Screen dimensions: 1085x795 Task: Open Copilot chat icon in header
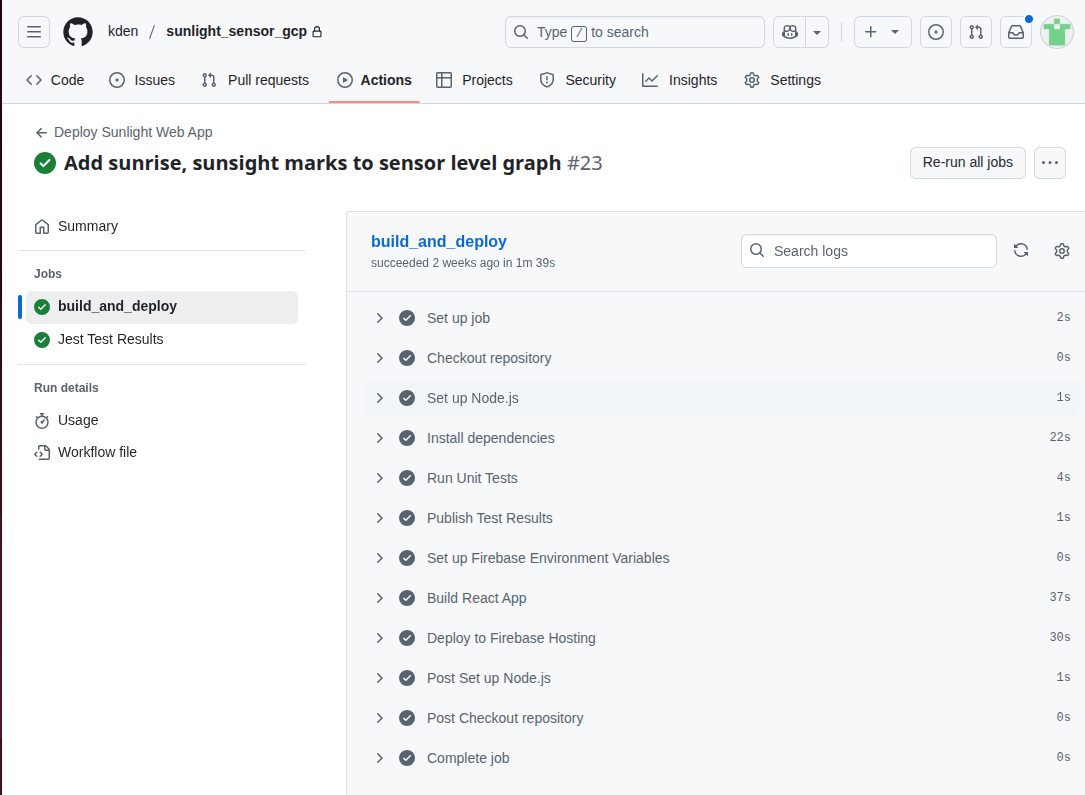point(790,32)
